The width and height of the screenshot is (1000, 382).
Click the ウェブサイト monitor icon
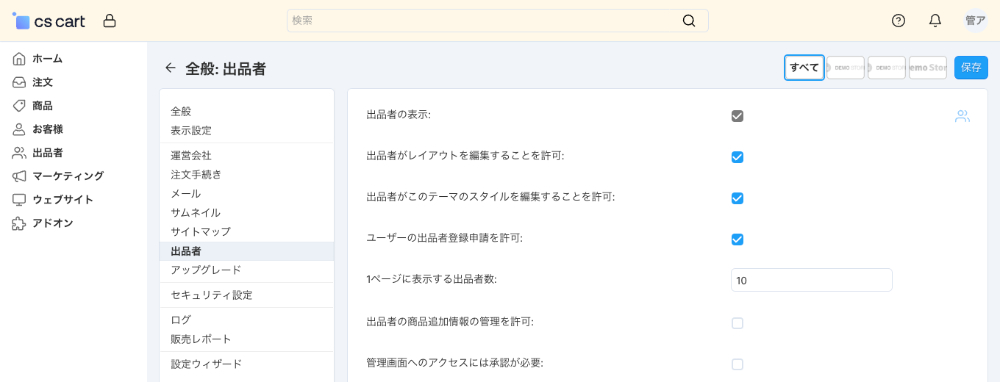click(x=19, y=200)
